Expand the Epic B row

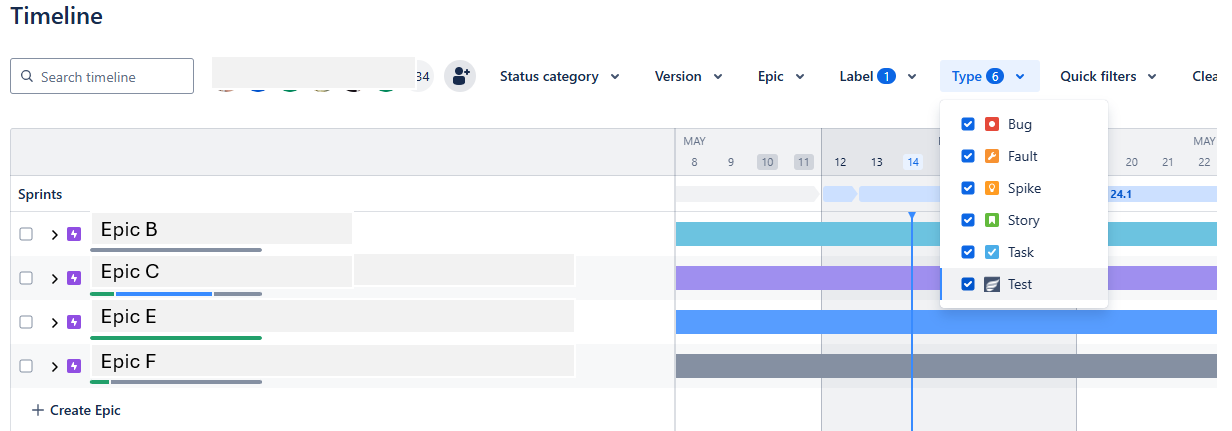(x=54, y=234)
